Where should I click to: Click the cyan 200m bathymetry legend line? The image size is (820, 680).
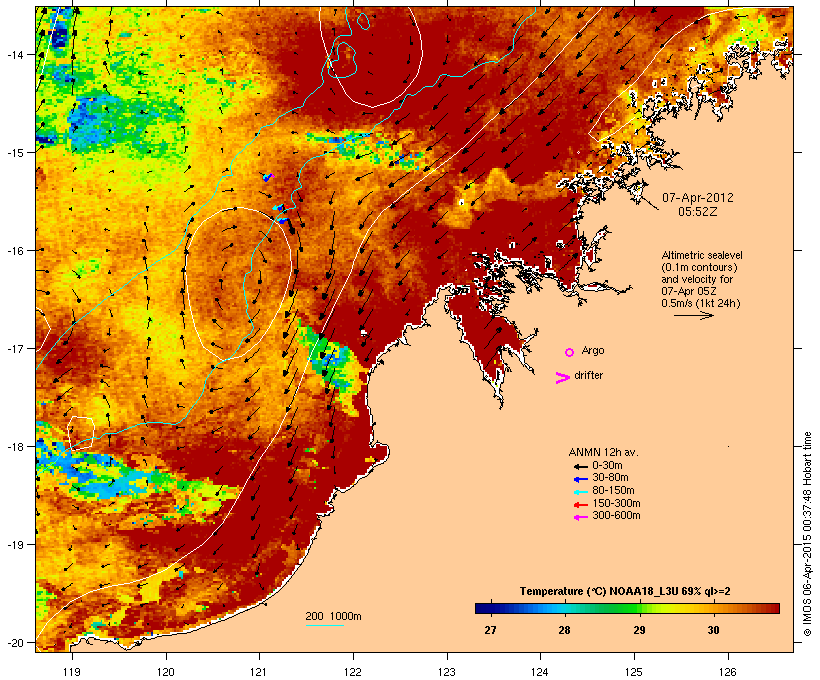pyautogui.click(x=324, y=625)
